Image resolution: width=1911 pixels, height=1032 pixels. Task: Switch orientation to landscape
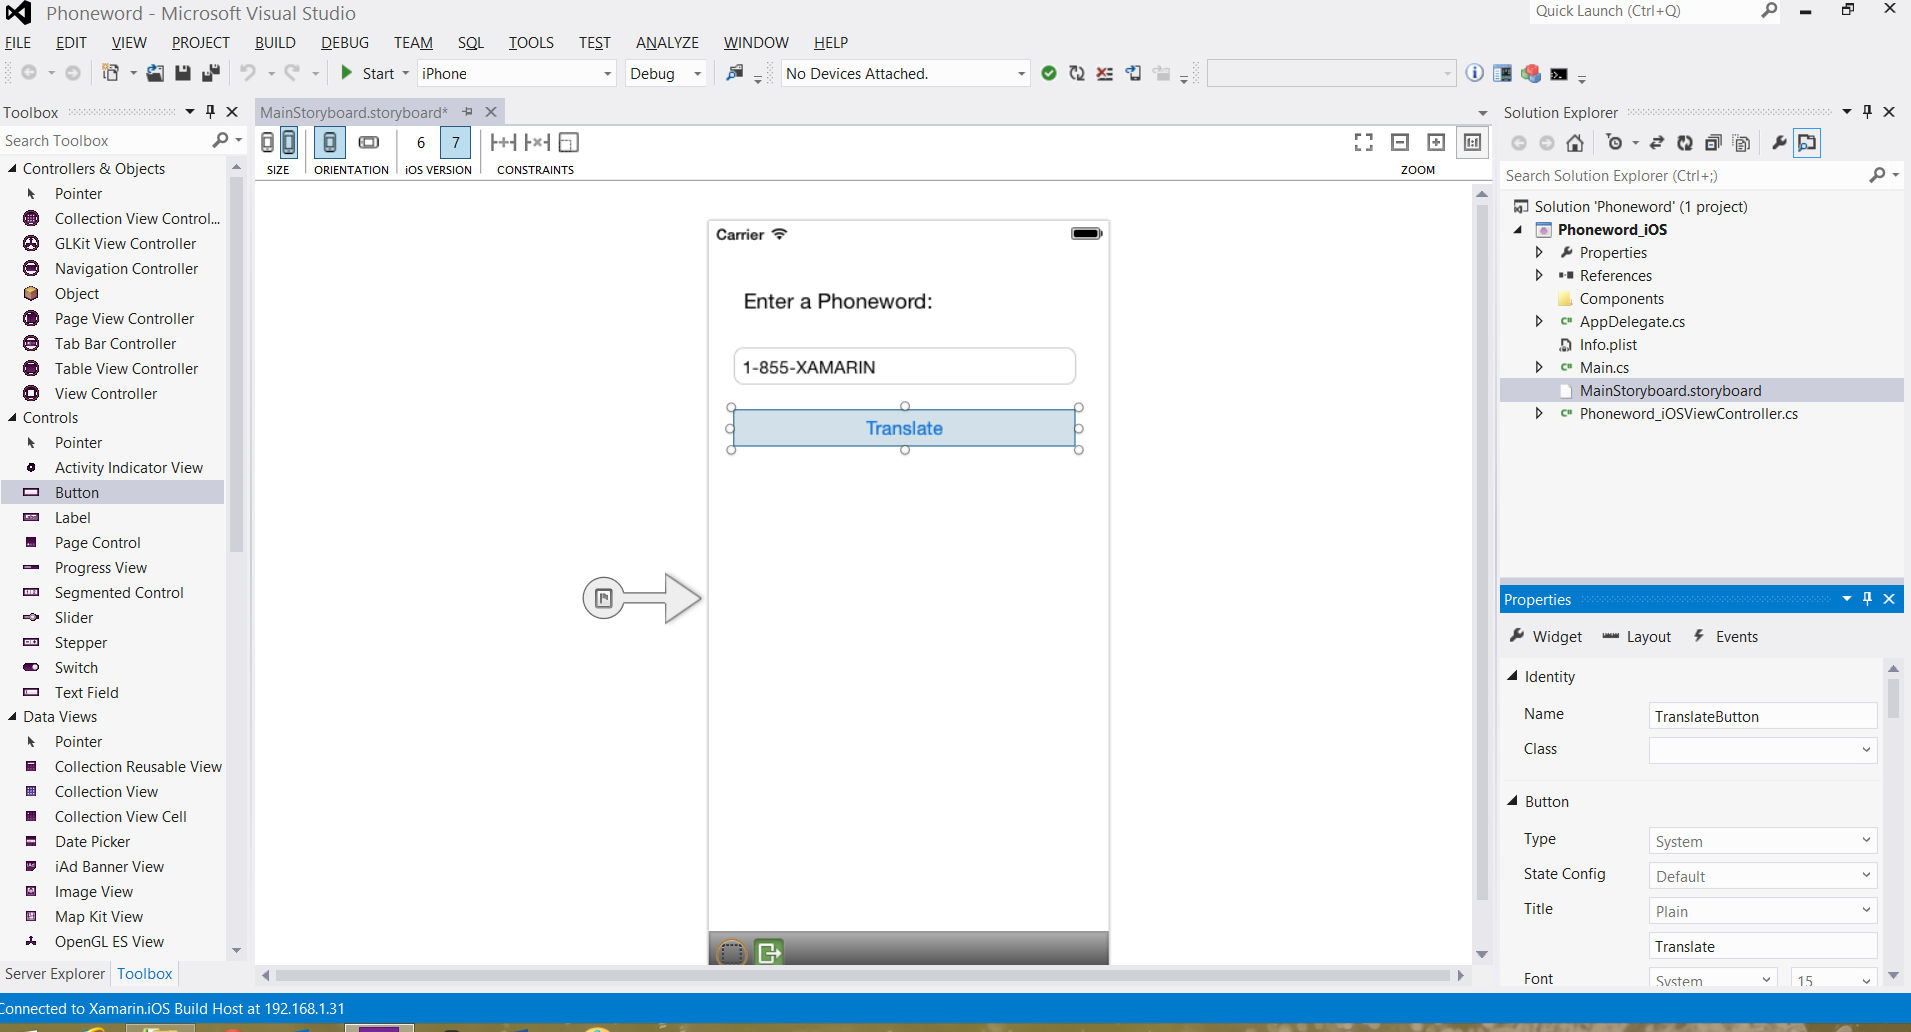[369, 142]
